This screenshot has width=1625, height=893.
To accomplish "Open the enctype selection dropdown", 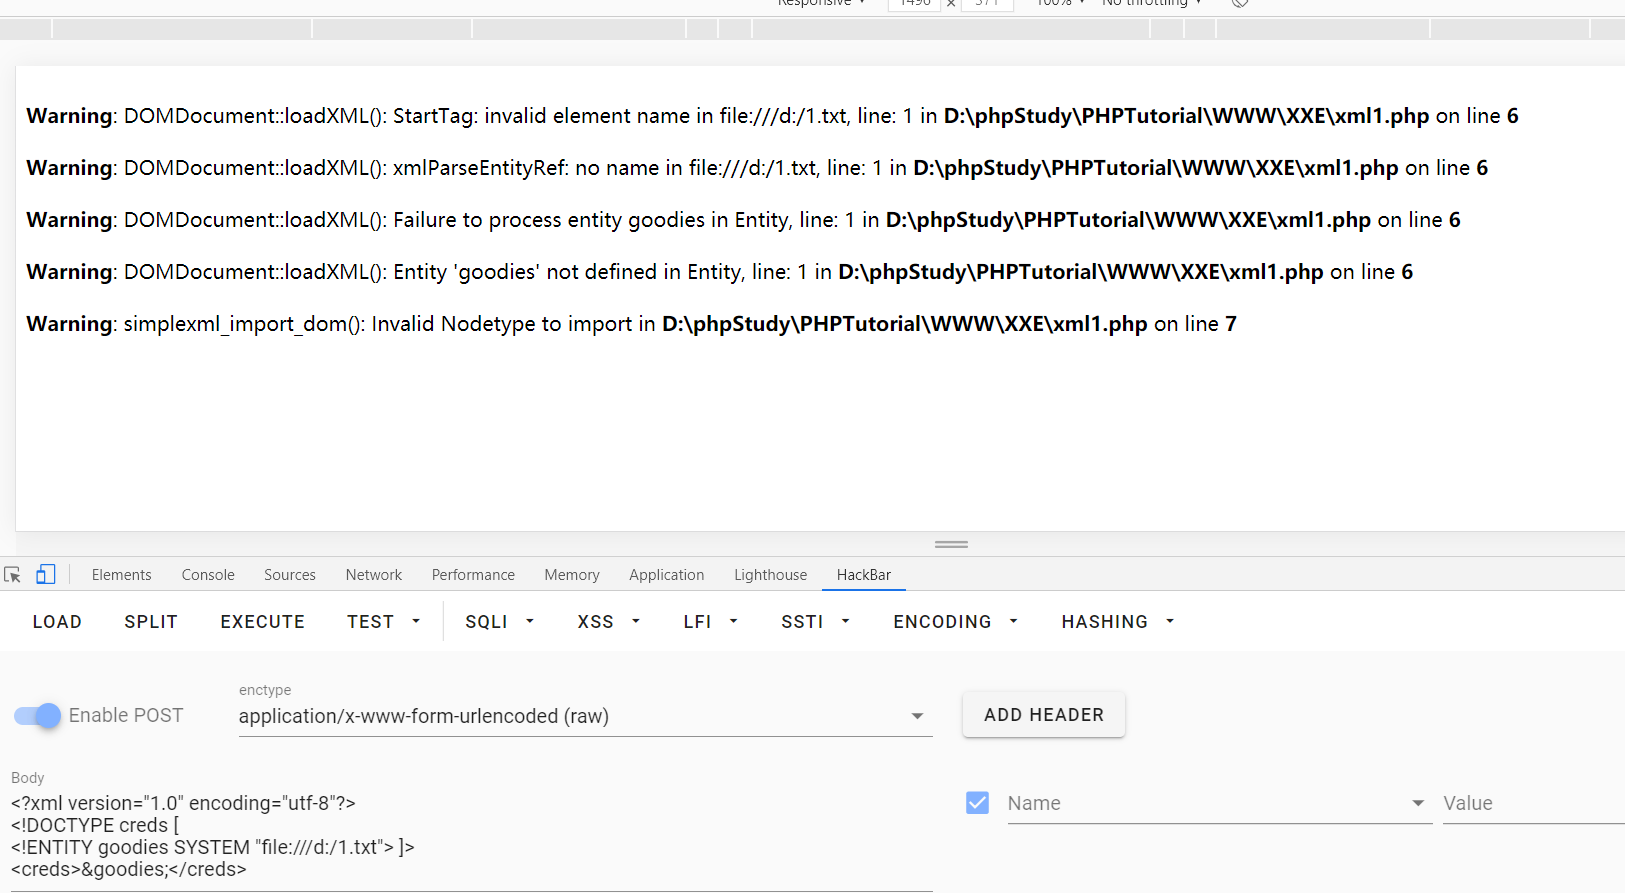I will tap(585, 716).
